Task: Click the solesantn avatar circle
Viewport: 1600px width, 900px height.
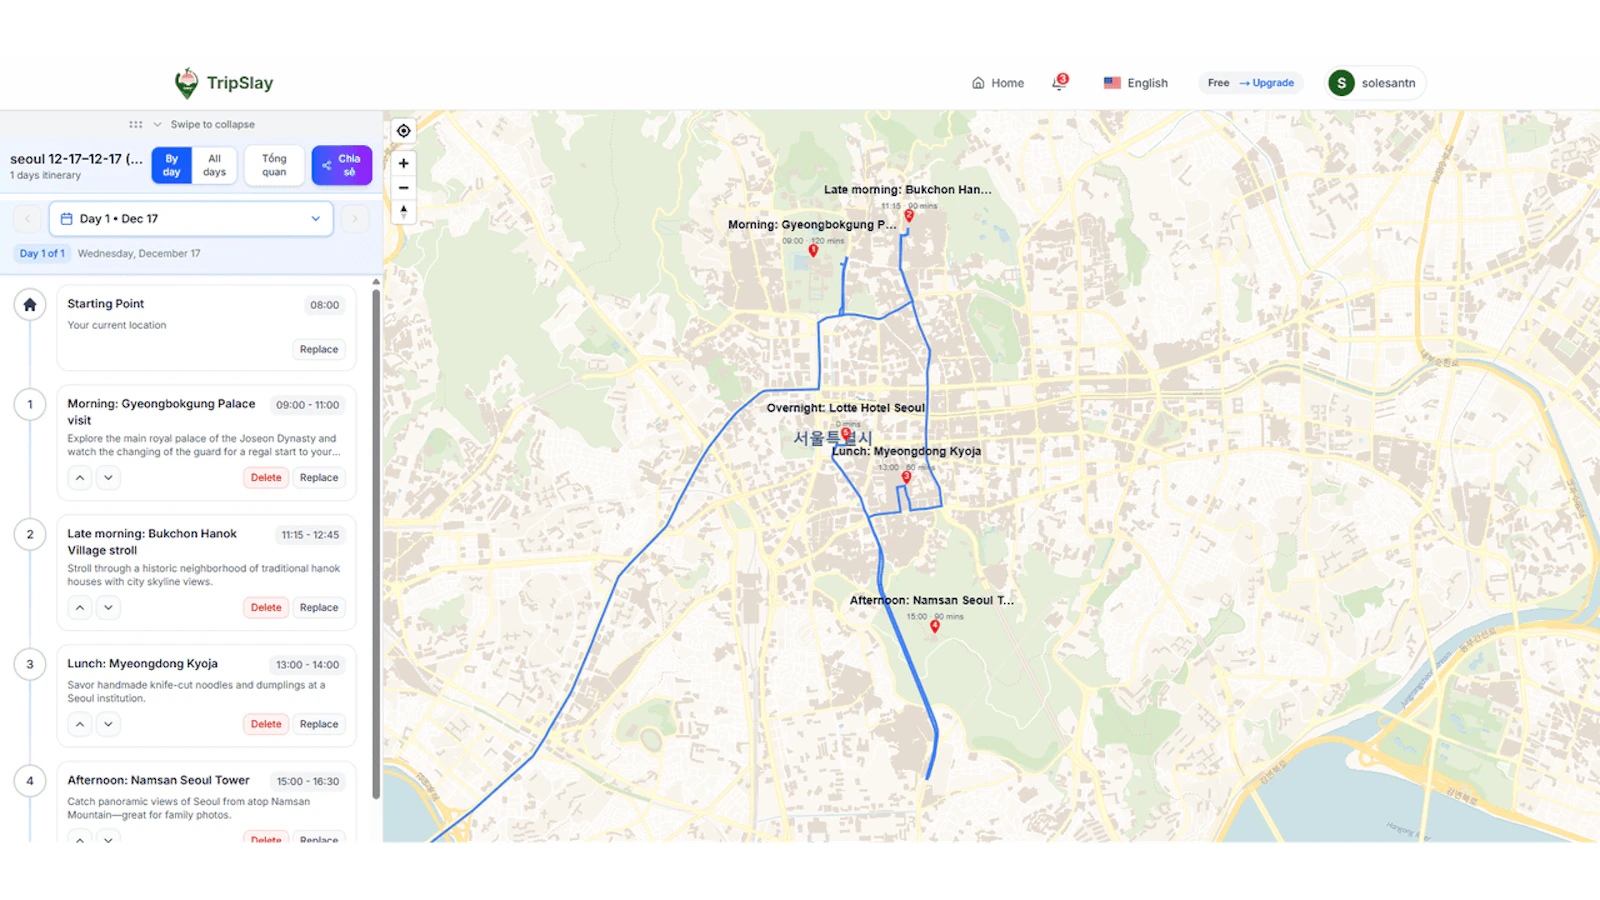Action: [x=1341, y=83]
